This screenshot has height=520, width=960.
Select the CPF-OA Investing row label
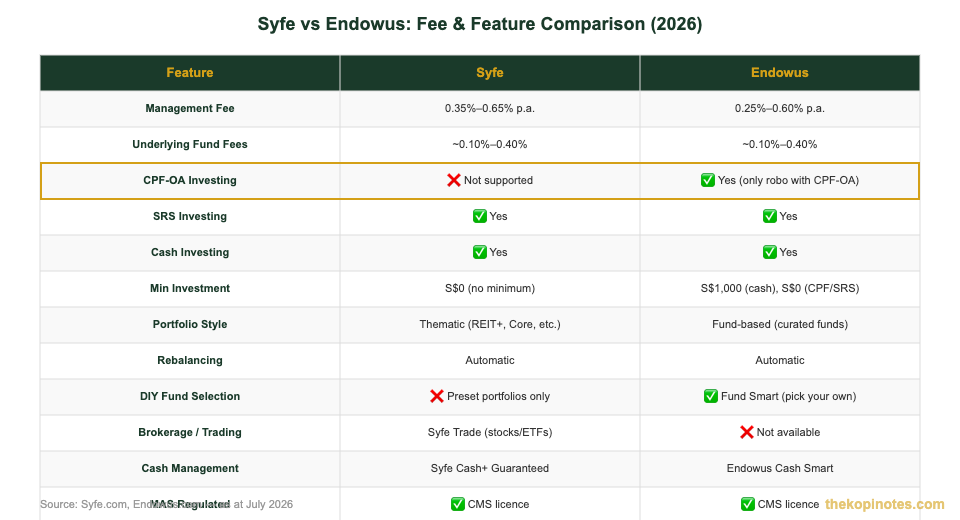coord(190,180)
